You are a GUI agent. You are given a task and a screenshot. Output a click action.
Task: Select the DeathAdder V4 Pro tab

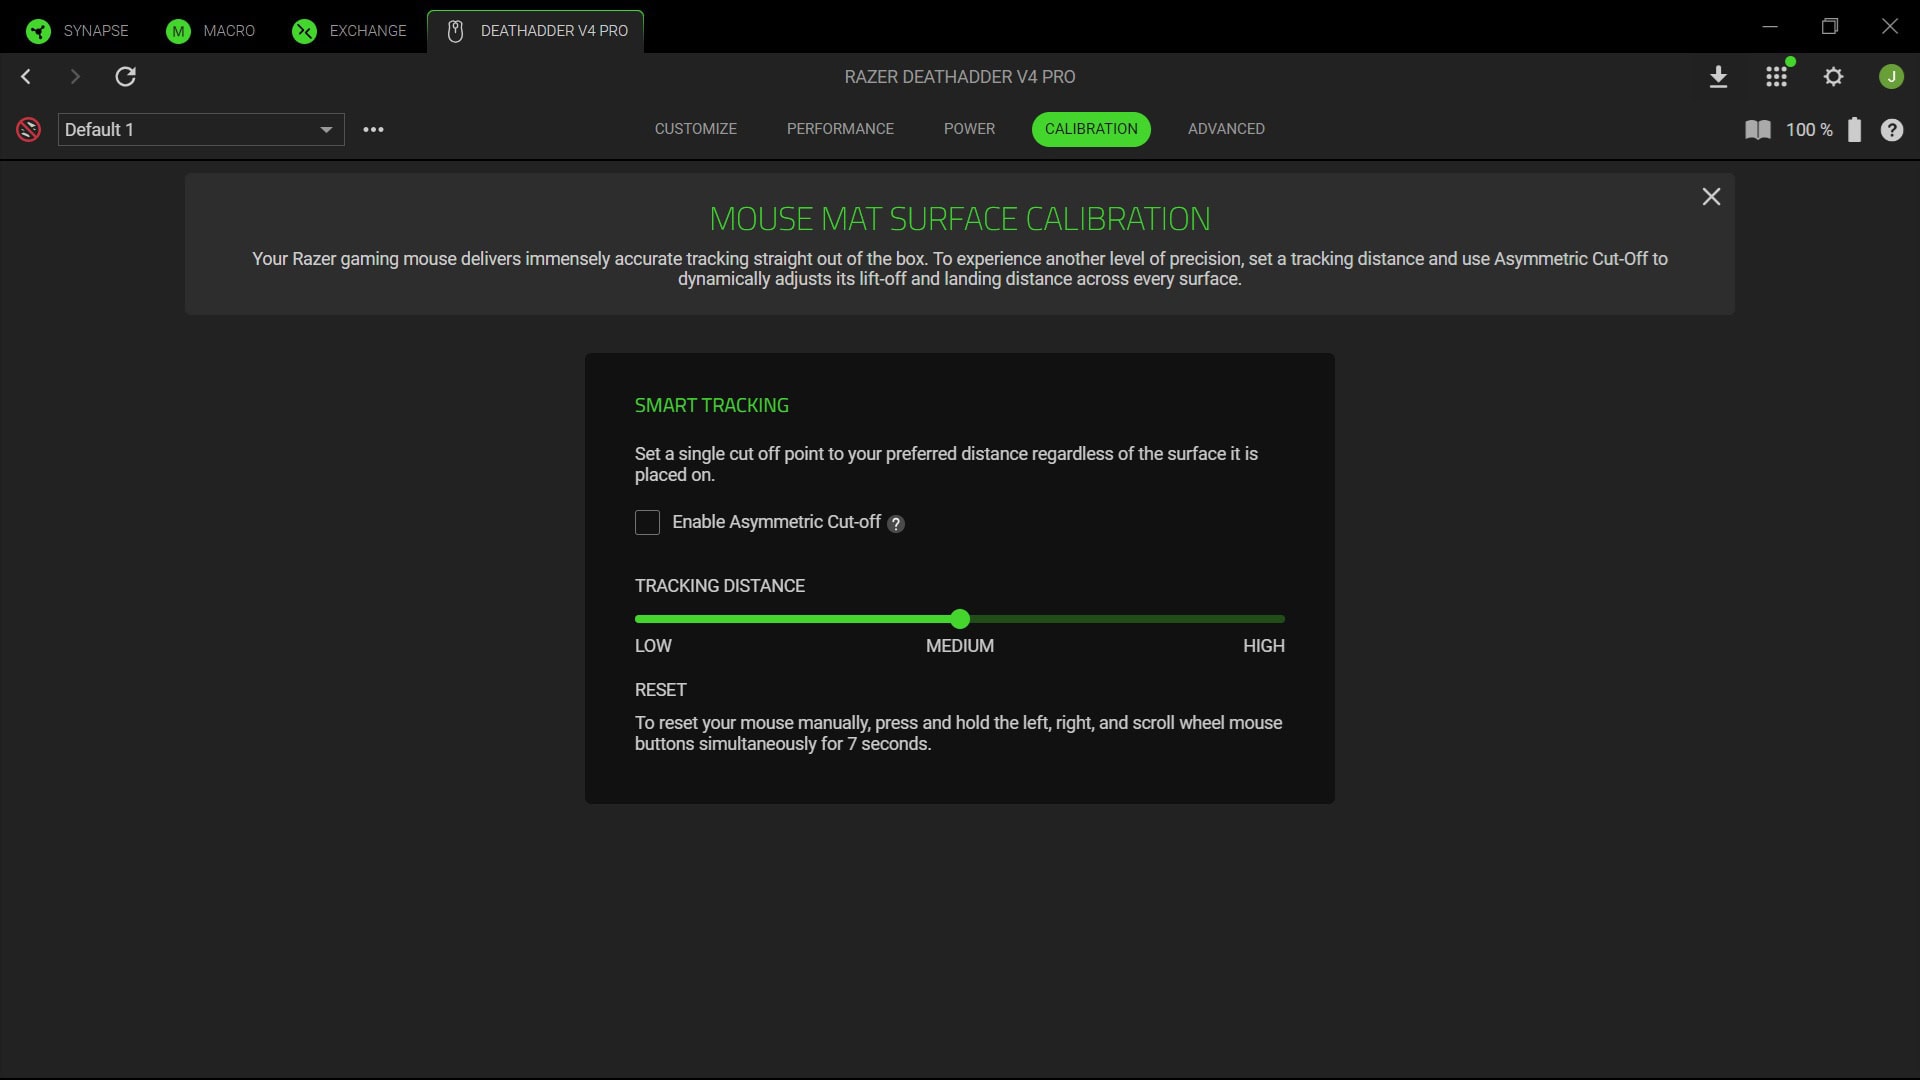point(536,31)
